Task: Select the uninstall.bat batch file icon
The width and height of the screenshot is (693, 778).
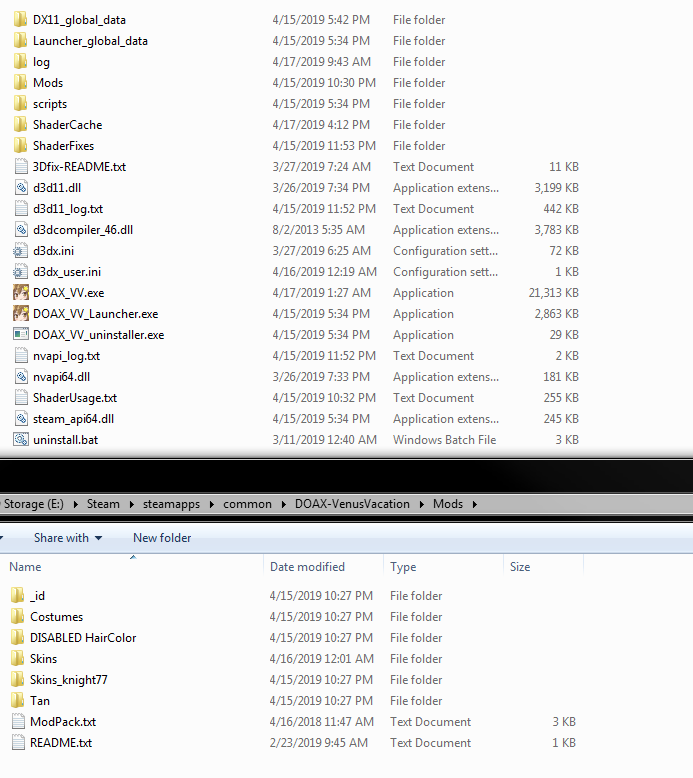Action: coord(20,440)
